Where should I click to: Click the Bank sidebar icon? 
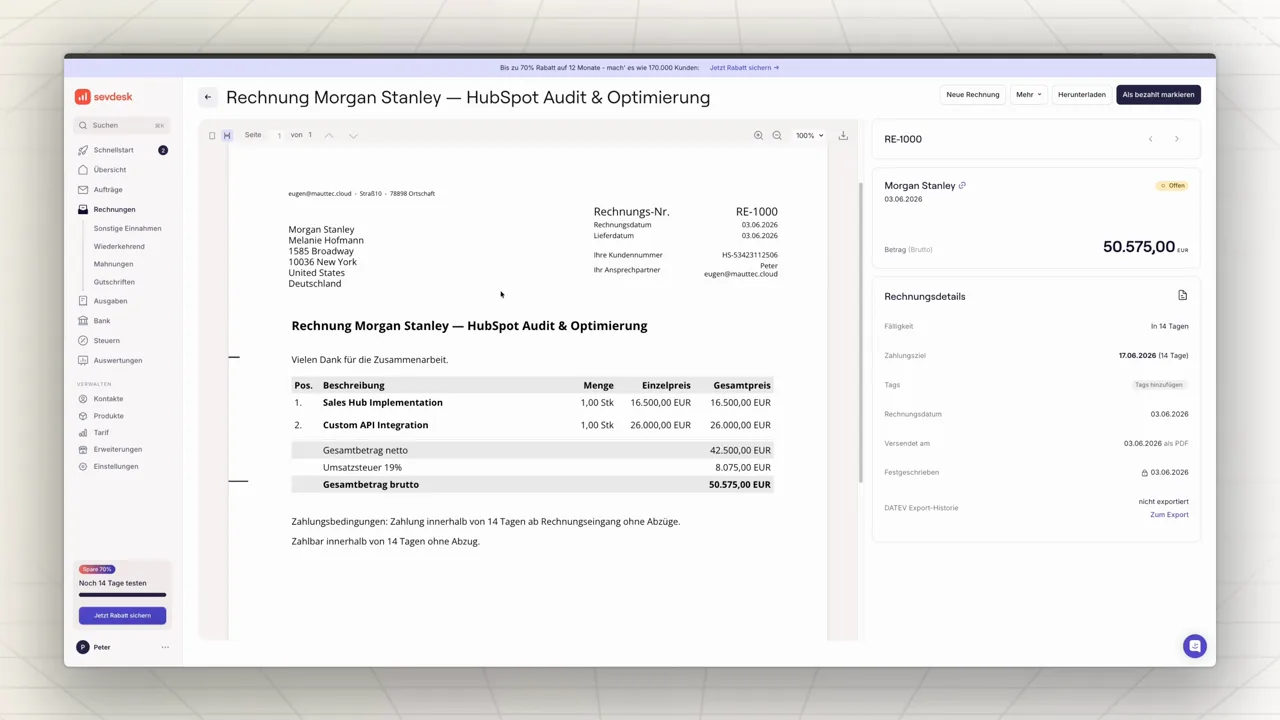(x=83, y=321)
